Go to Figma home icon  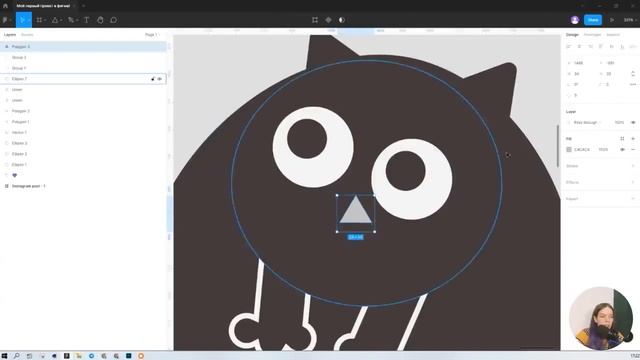(x=5, y=6)
